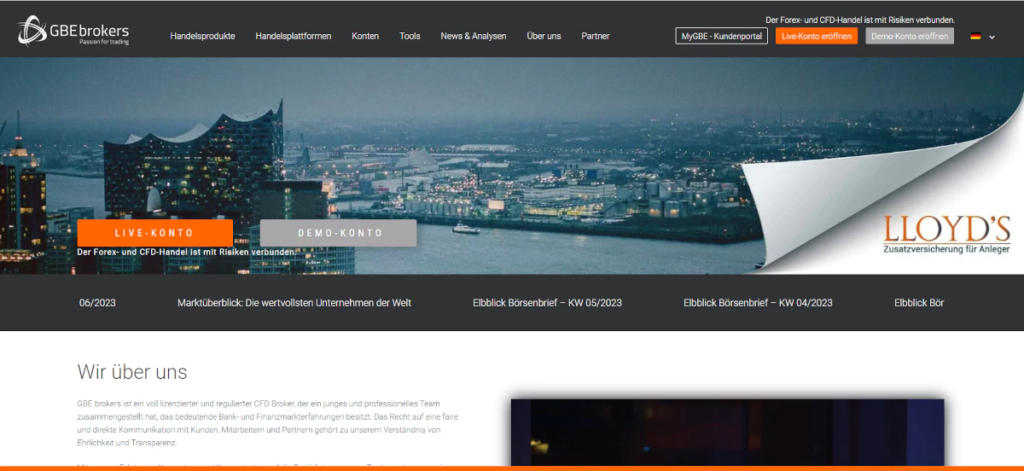This screenshot has height=471, width=1024.
Task: Click the header risk warning text
Action: (x=860, y=20)
